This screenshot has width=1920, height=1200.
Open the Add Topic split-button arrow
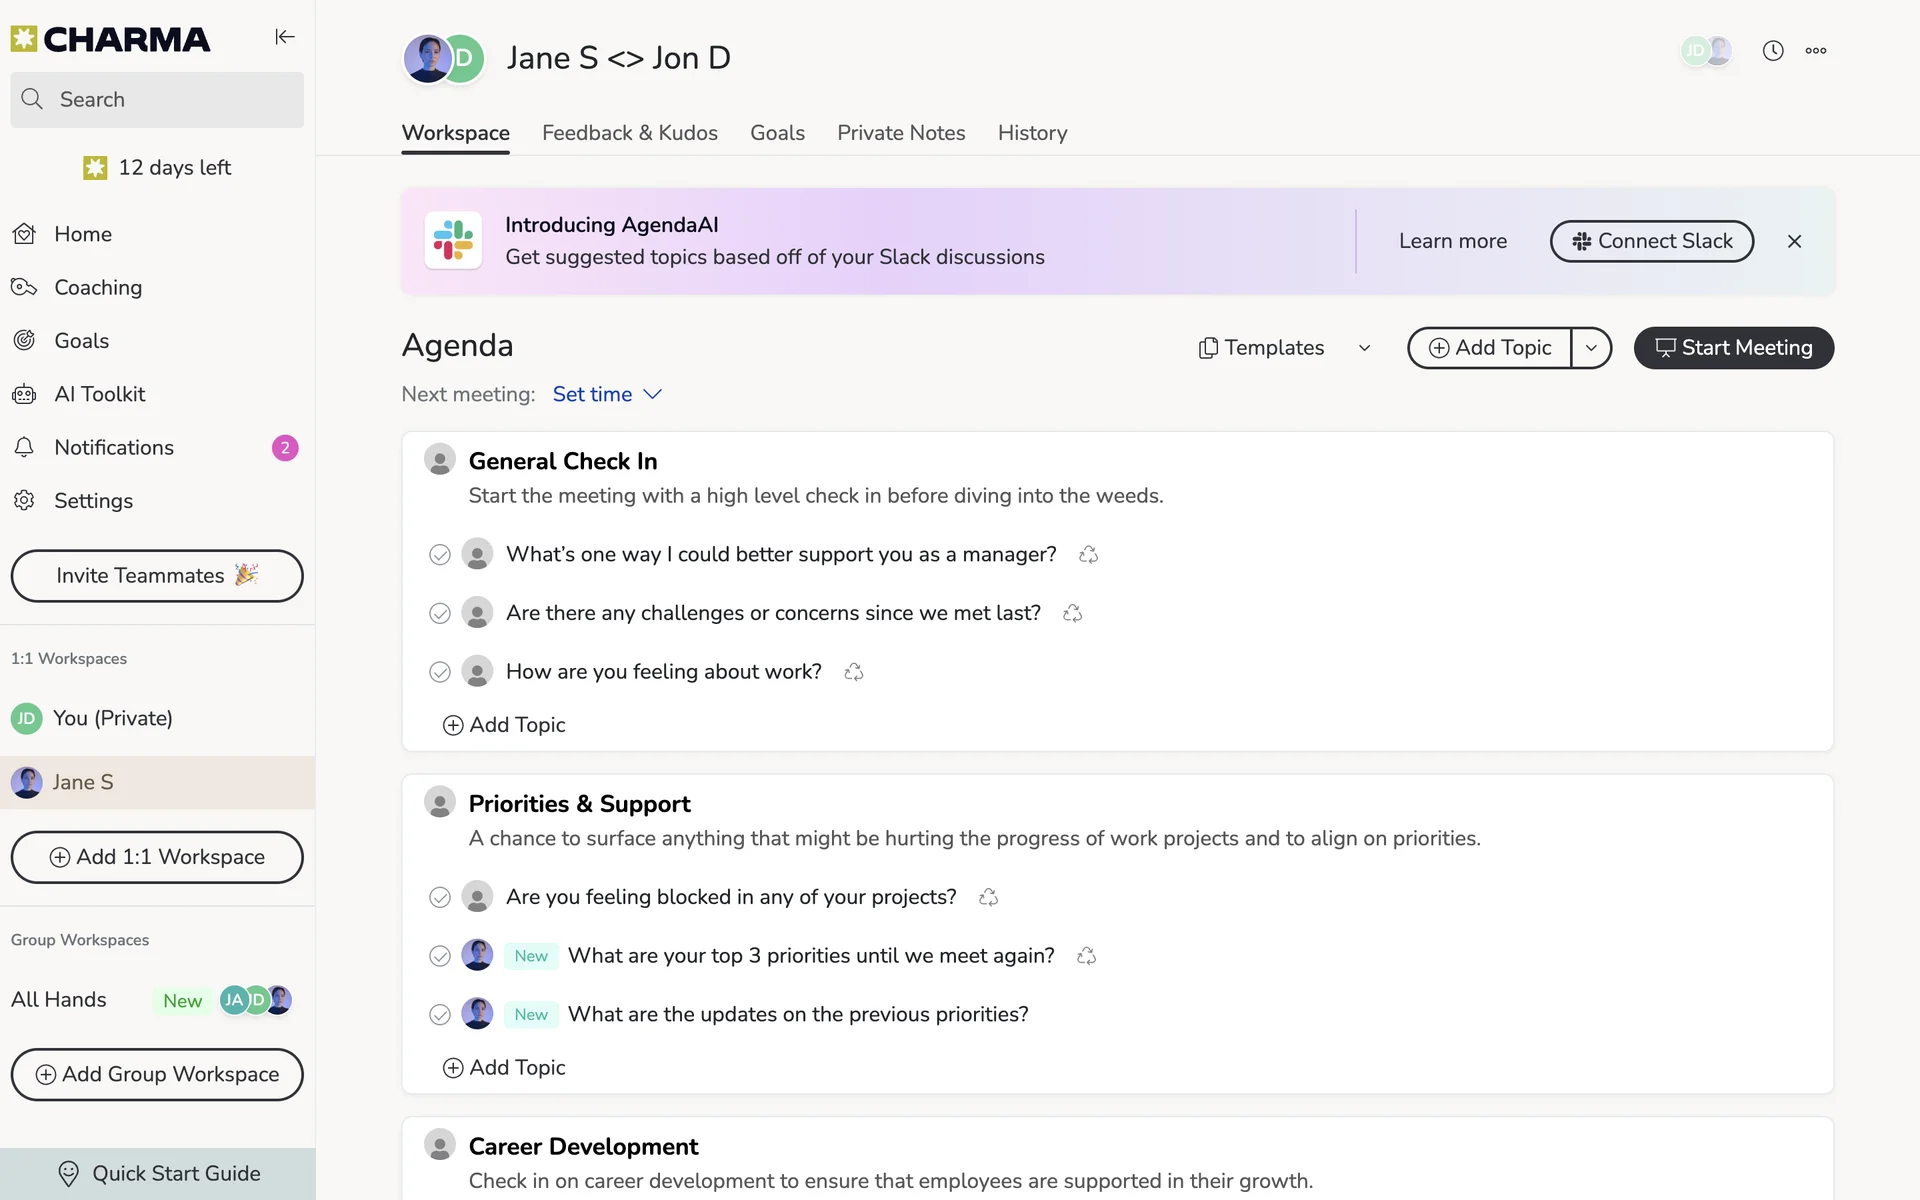pyautogui.click(x=1590, y=348)
